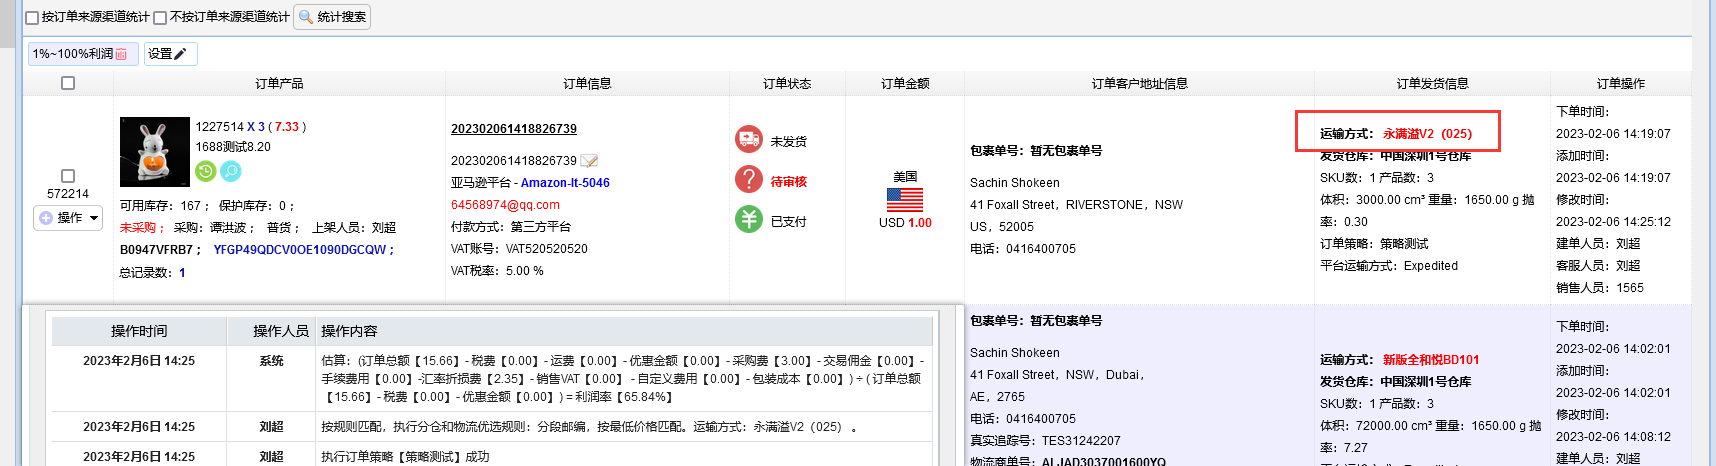Click the 总记录数 value 1
The height and width of the screenshot is (466, 1716).
coord(182,272)
